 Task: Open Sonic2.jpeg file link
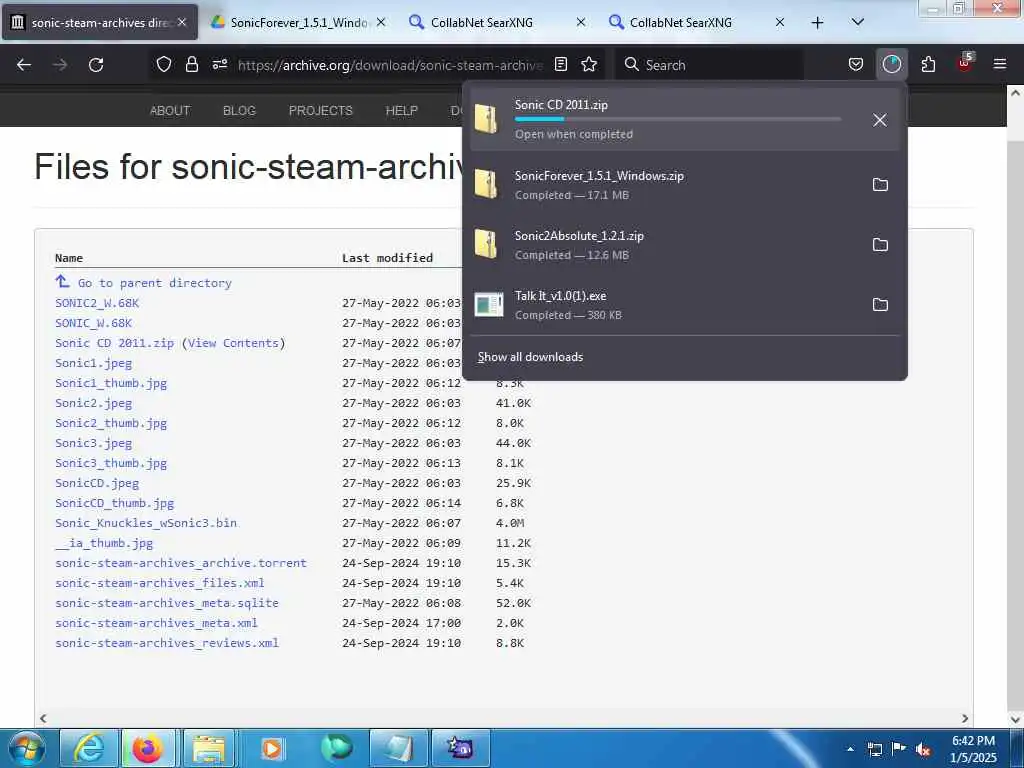tap(93, 404)
